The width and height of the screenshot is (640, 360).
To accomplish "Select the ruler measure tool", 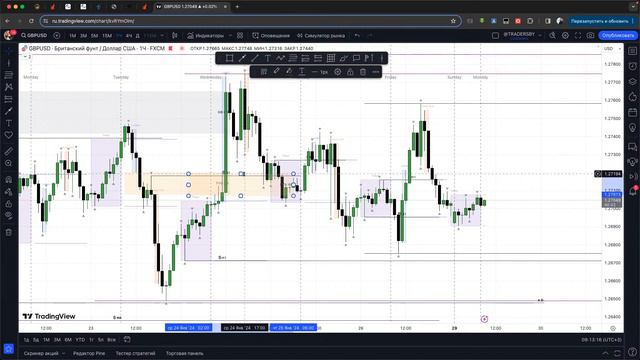I will click(x=9, y=151).
